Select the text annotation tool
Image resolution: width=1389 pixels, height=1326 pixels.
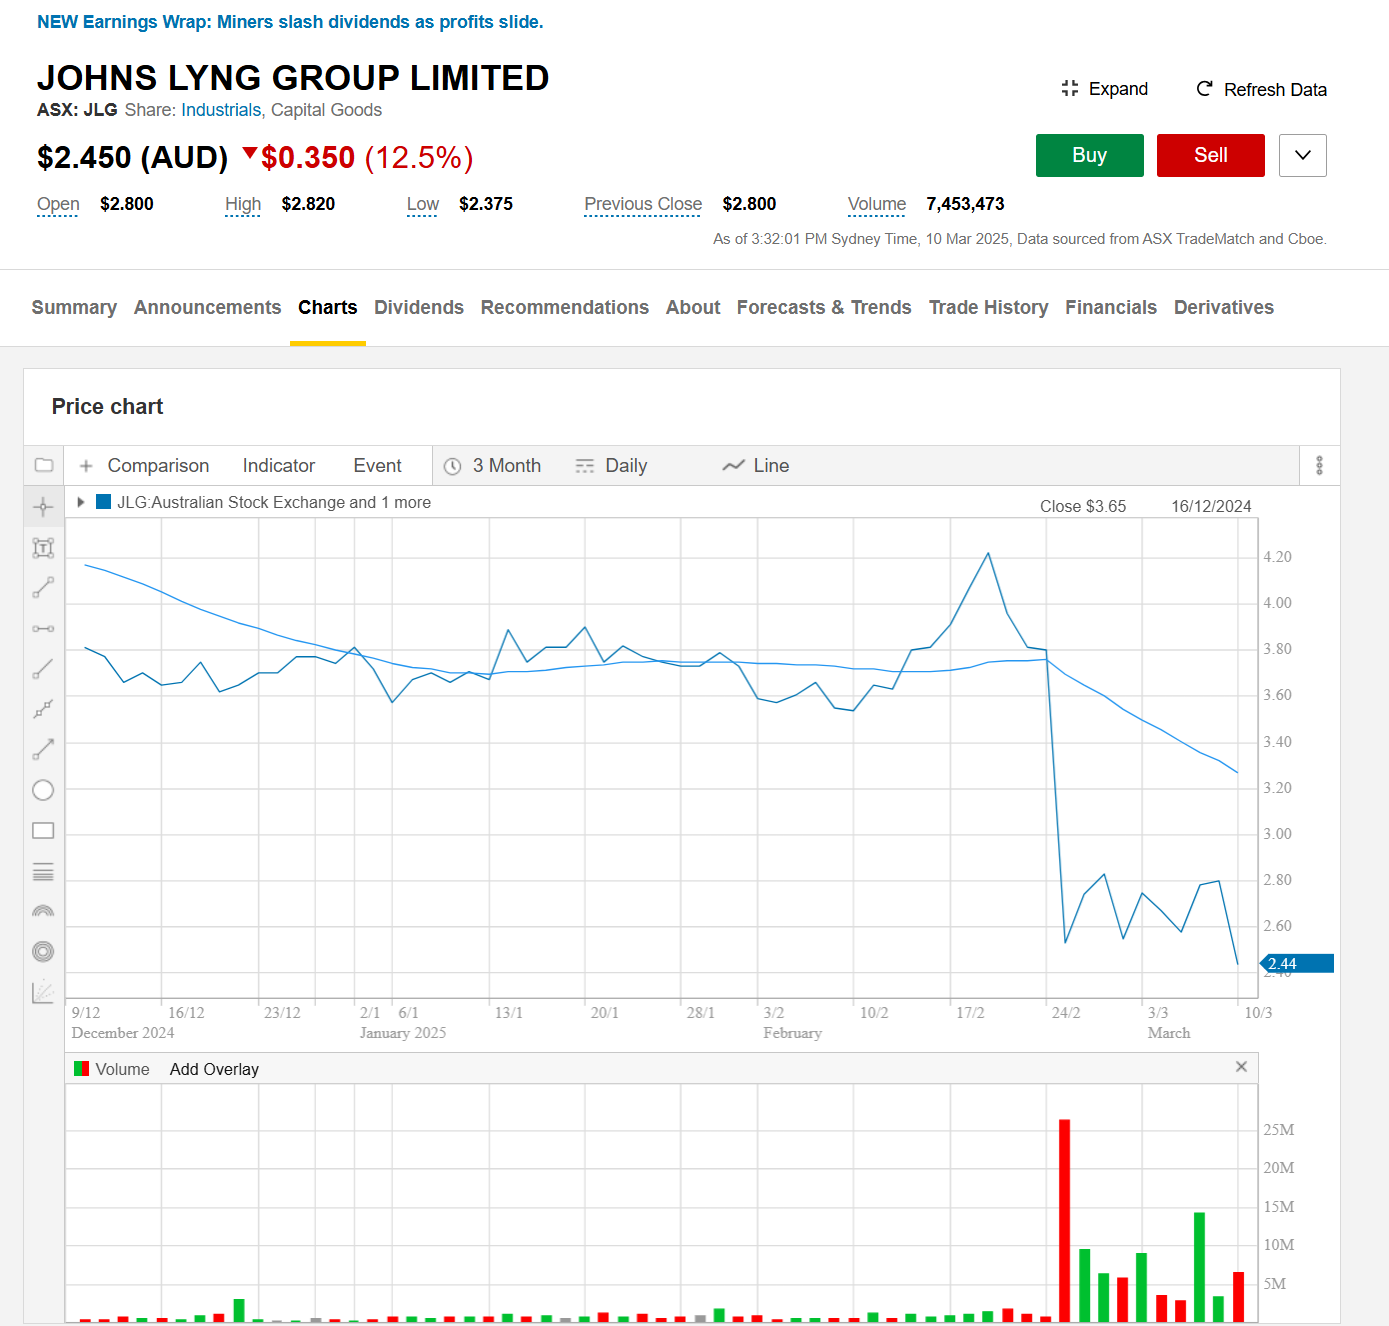pyautogui.click(x=43, y=548)
